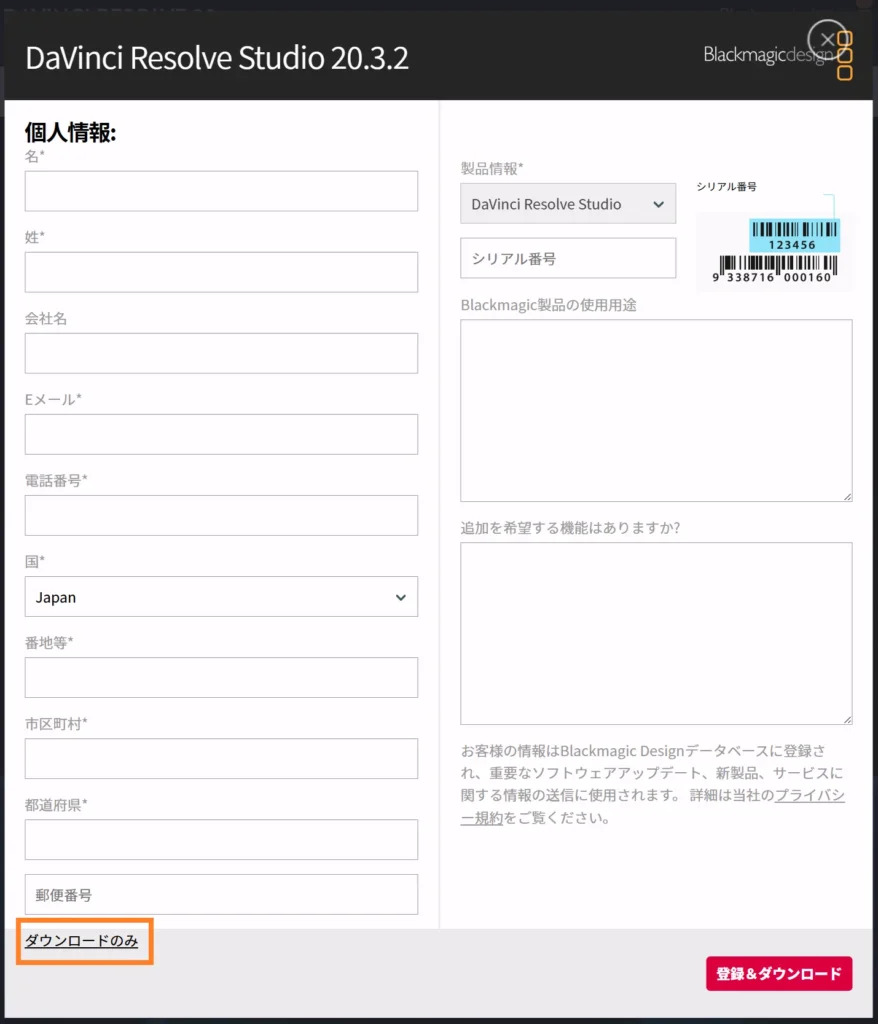
Task: Click the Blackmagic製品の使用用途 text area
Action: [656, 410]
